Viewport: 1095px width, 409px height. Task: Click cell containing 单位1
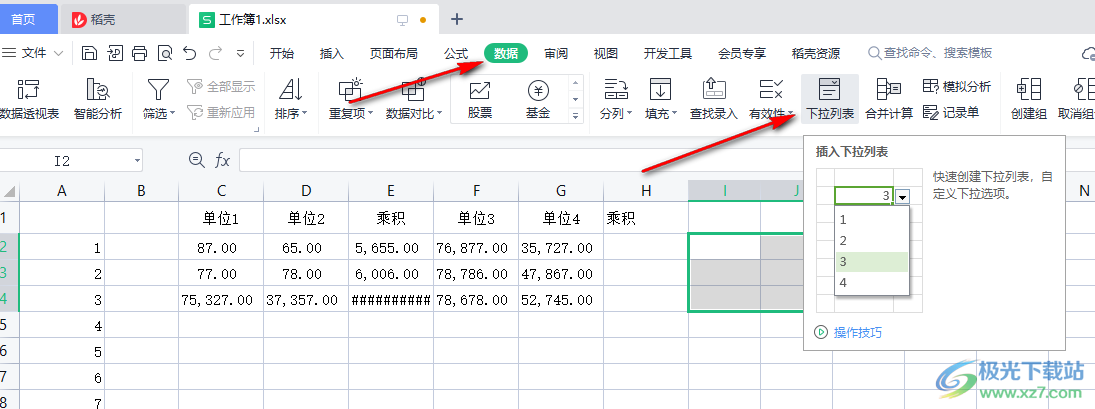tap(221, 219)
